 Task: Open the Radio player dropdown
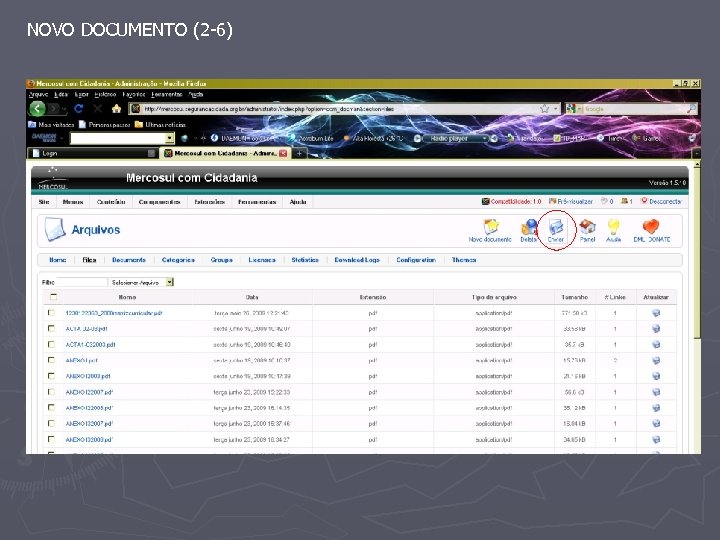[484, 138]
